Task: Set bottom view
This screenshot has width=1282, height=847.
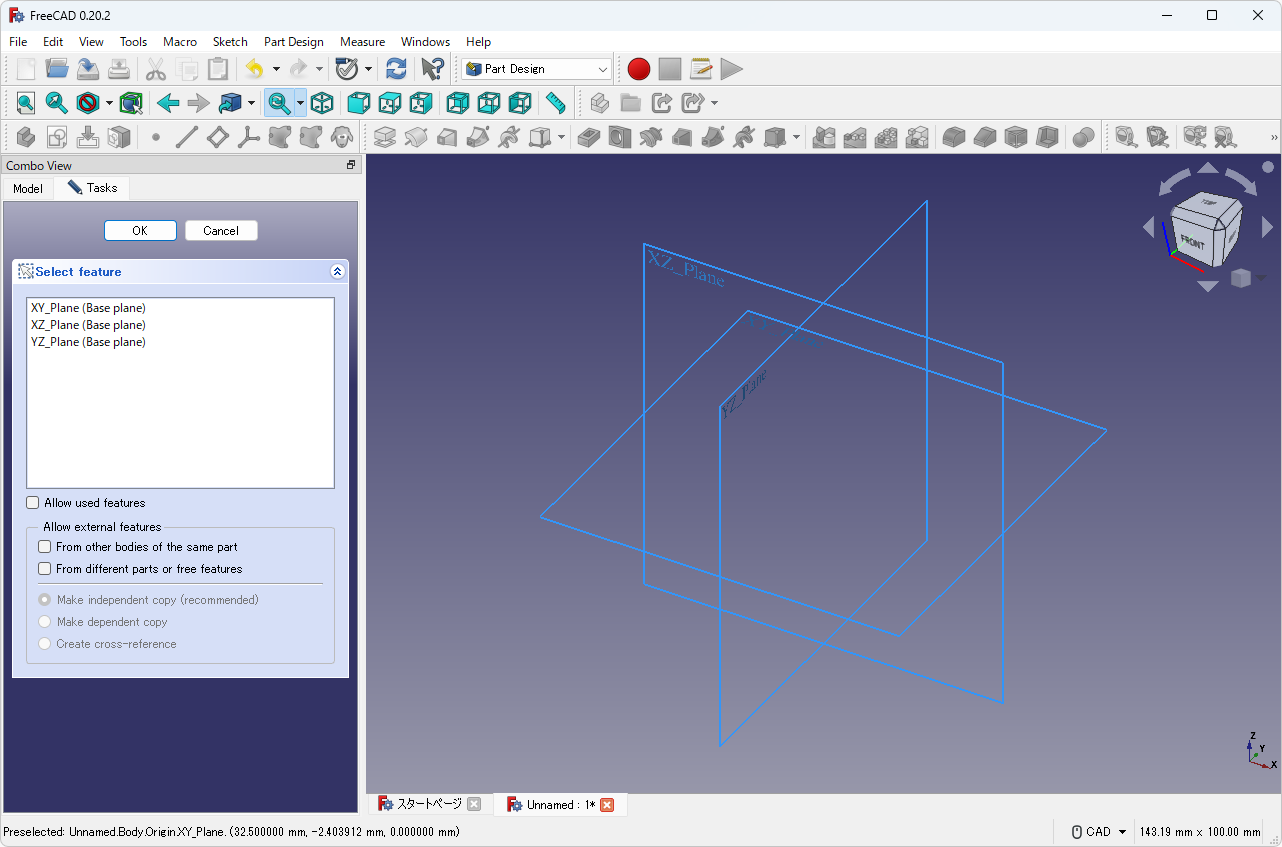Action: [488, 103]
